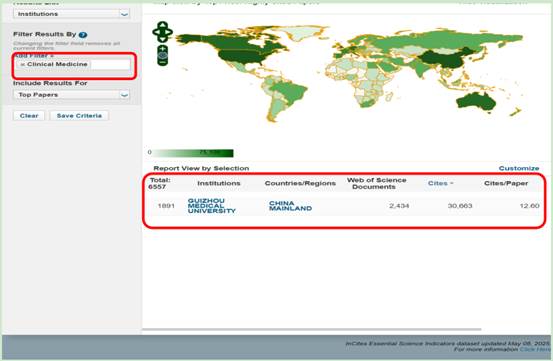Click the green map color scale bar
Image resolution: width=553 pixels, height=361 pixels.
(193, 153)
